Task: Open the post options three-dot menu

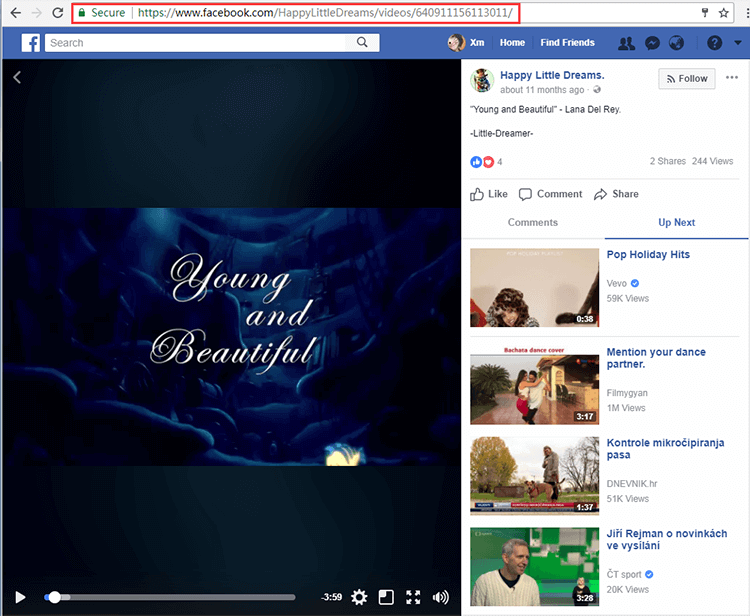Action: click(732, 77)
